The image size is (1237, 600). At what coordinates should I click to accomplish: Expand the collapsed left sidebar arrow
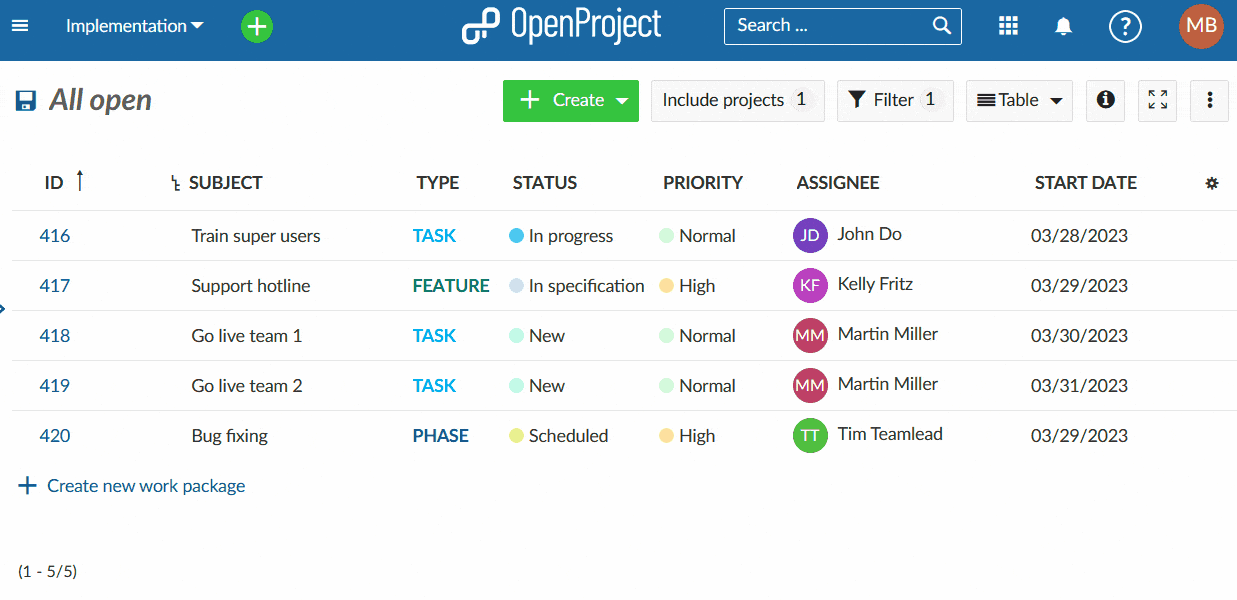point(4,309)
